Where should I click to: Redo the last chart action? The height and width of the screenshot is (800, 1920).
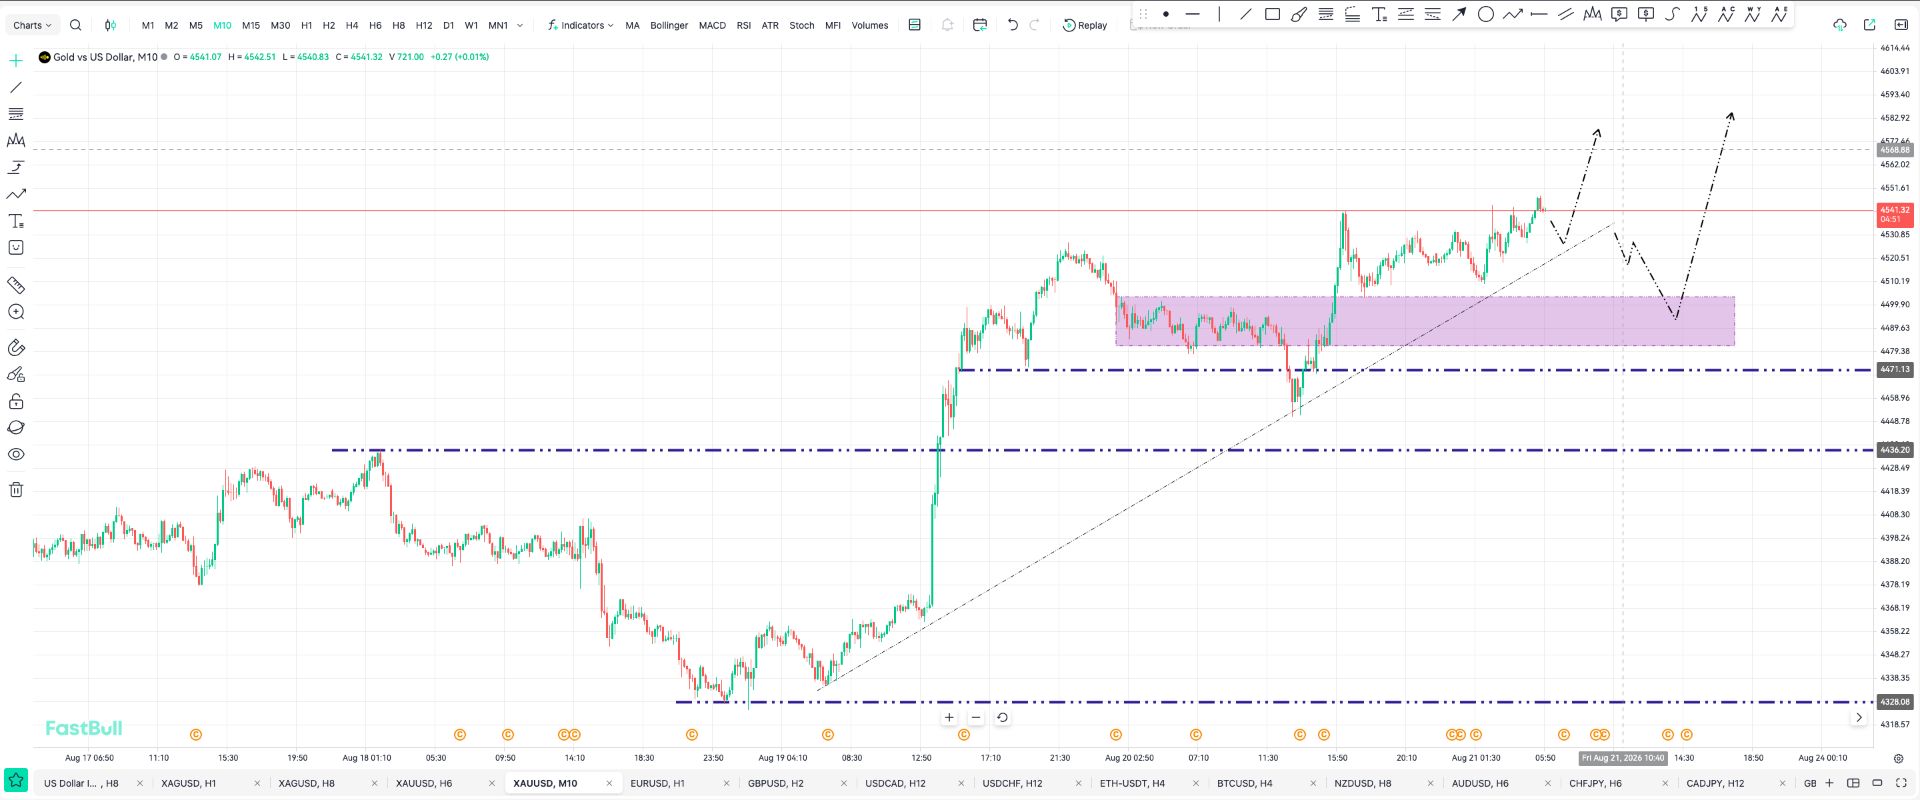click(x=1035, y=25)
